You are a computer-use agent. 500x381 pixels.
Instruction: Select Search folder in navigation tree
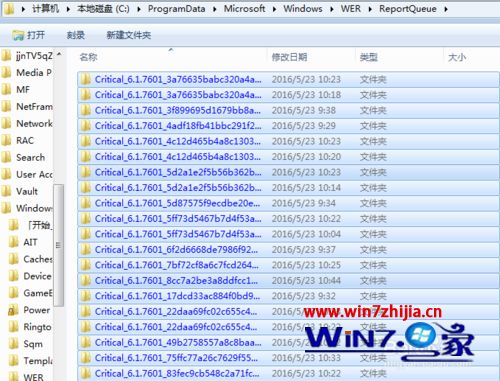[x=23, y=157]
